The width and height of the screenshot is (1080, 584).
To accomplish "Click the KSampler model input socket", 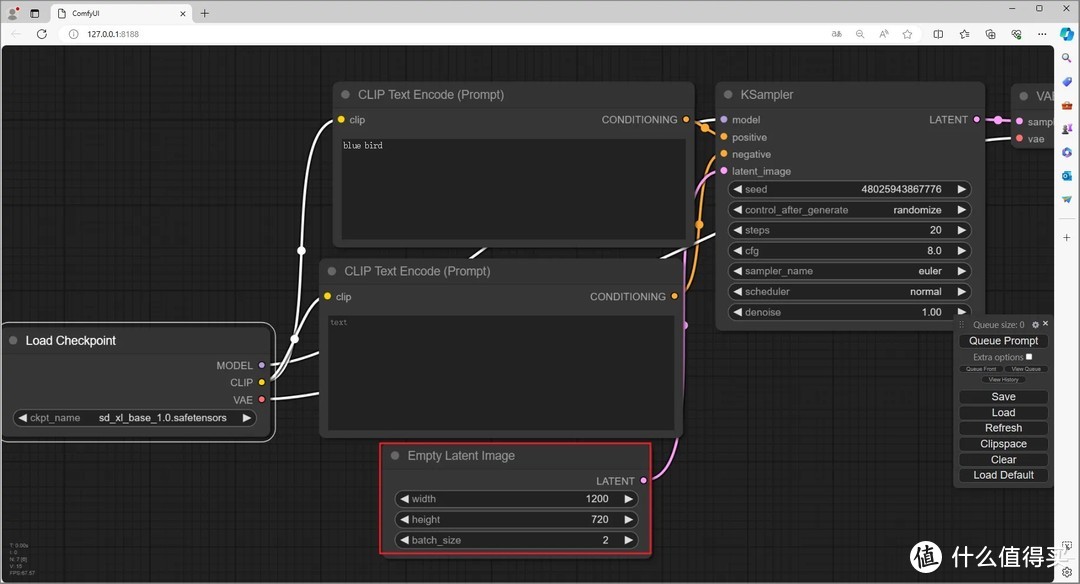I will click(x=724, y=120).
